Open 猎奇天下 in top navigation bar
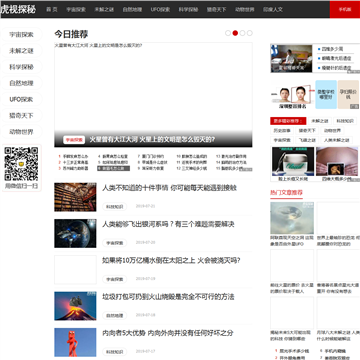The height and width of the screenshot is (360, 360). pyautogui.click(x=216, y=9)
